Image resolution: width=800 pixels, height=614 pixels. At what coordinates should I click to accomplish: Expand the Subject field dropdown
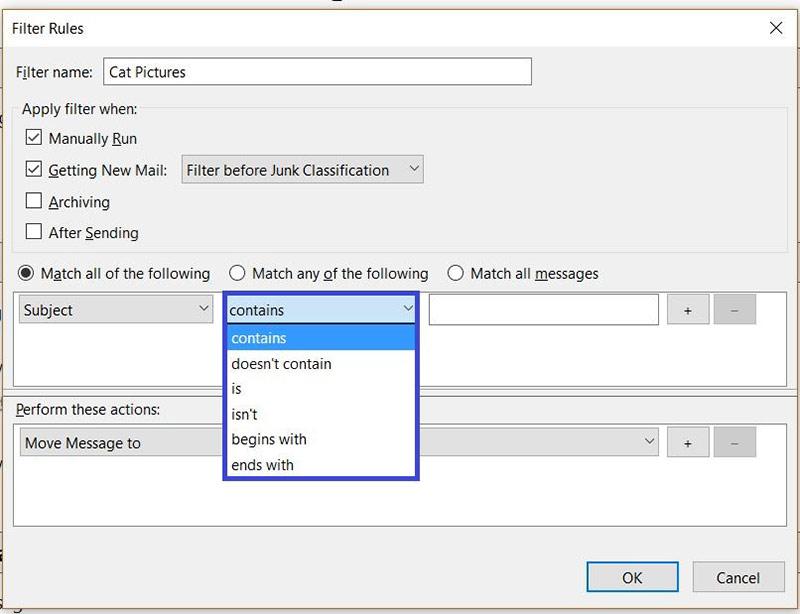pyautogui.click(x=116, y=310)
